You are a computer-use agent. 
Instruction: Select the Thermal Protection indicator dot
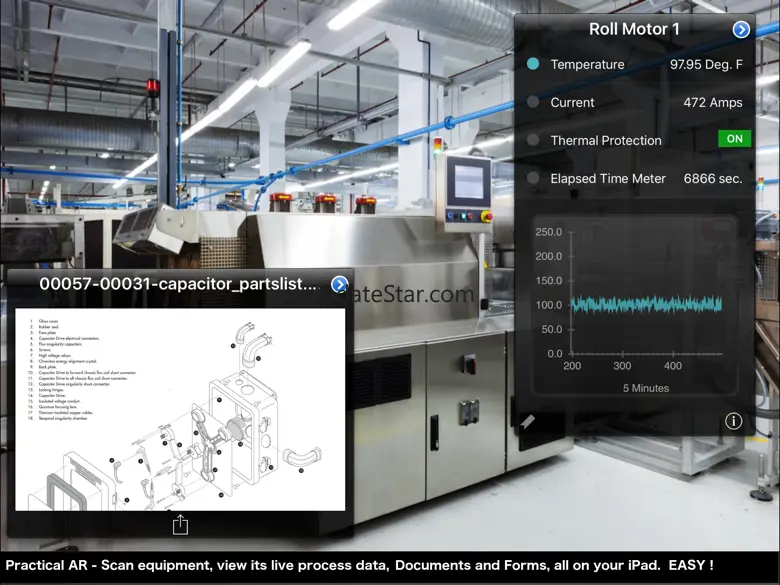[x=533, y=140]
